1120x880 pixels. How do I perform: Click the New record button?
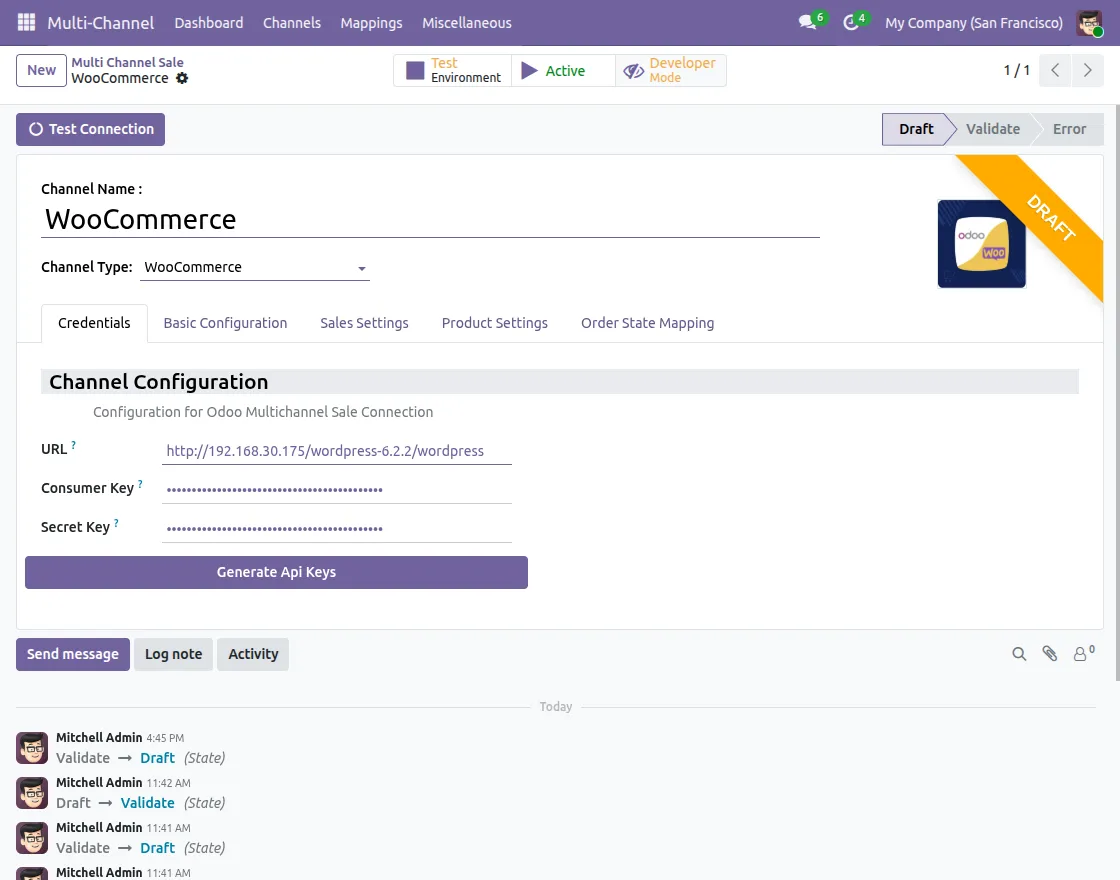[41, 70]
